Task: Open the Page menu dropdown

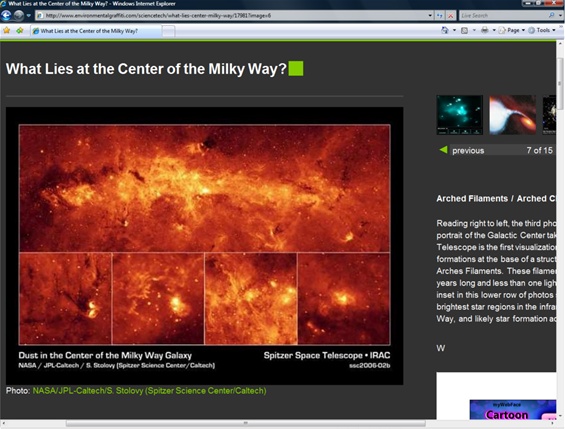Action: pos(512,31)
